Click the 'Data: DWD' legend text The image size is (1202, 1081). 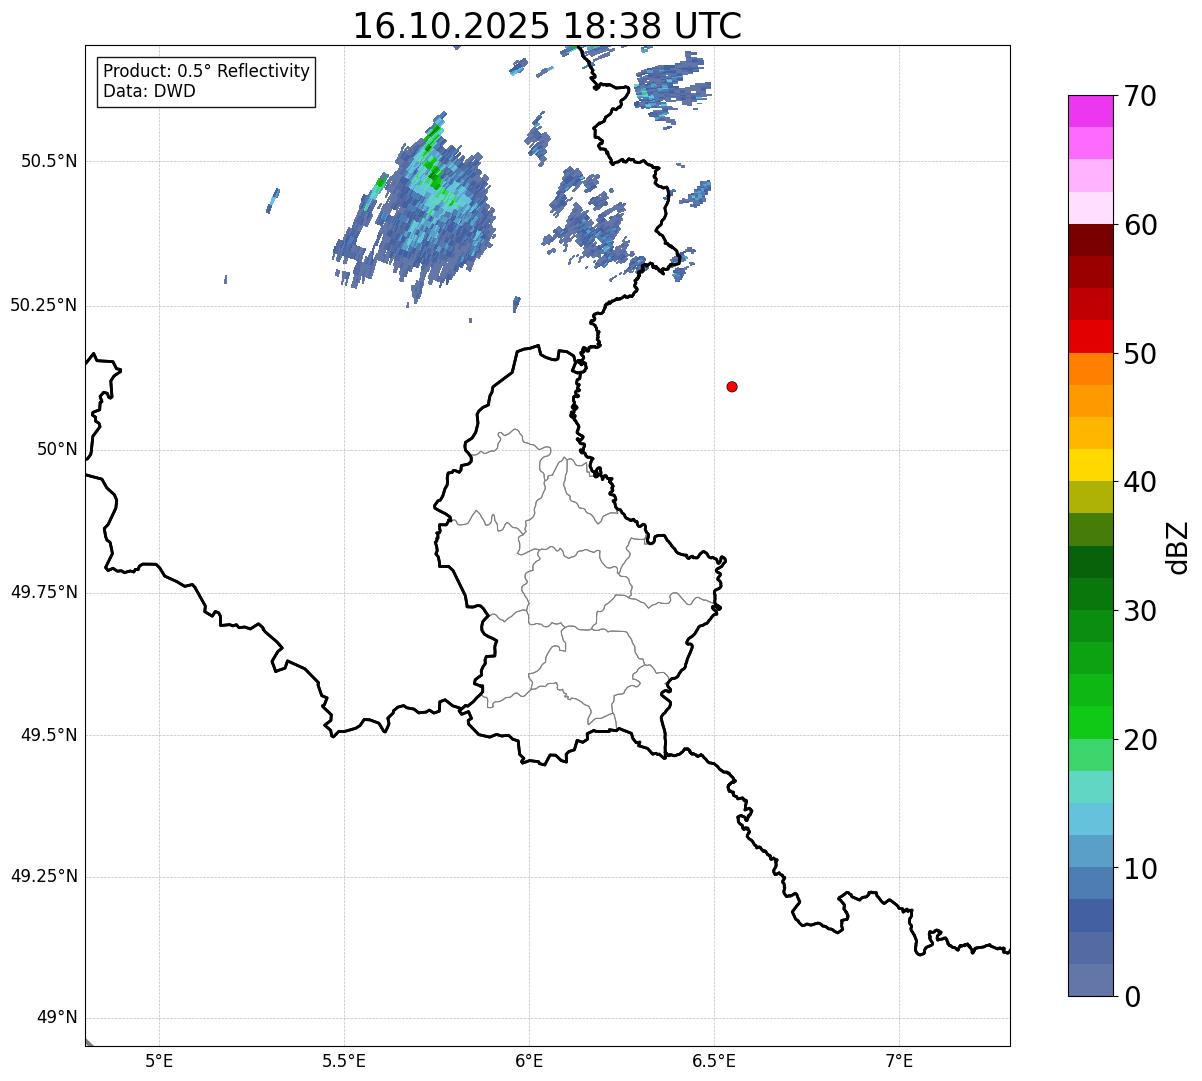coord(149,91)
